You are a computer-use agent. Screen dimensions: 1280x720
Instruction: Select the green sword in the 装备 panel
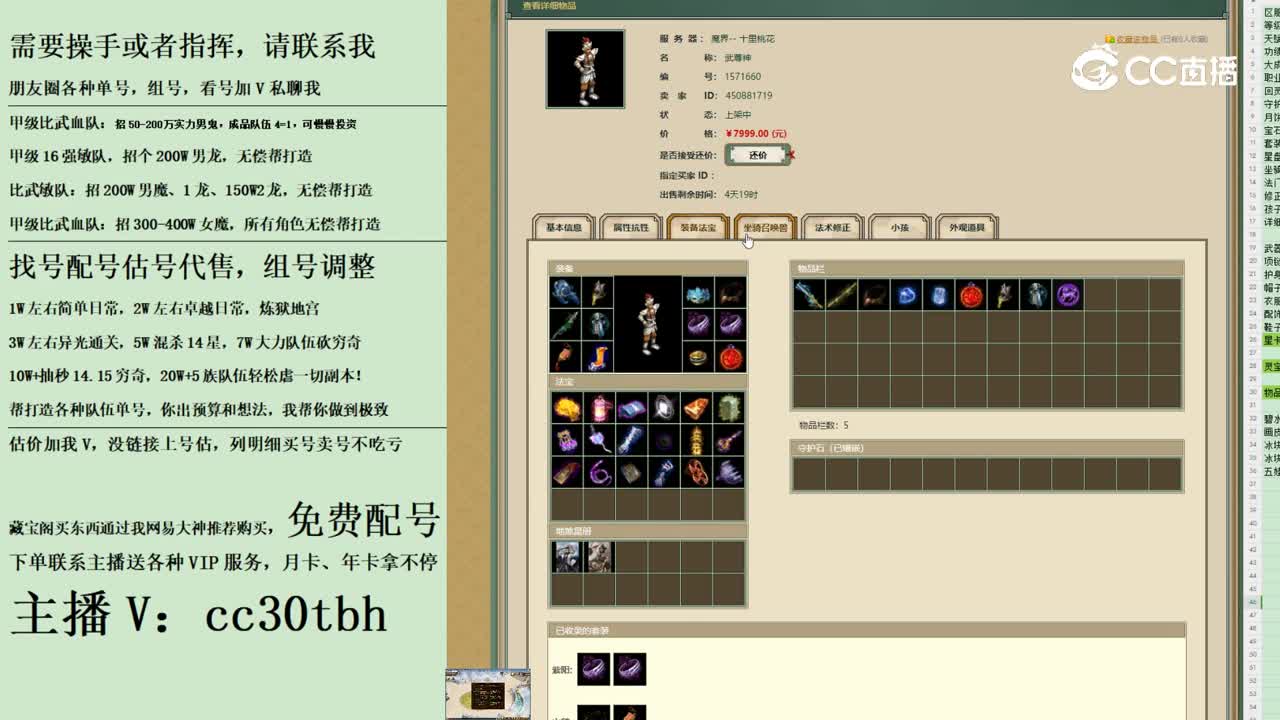pos(566,325)
